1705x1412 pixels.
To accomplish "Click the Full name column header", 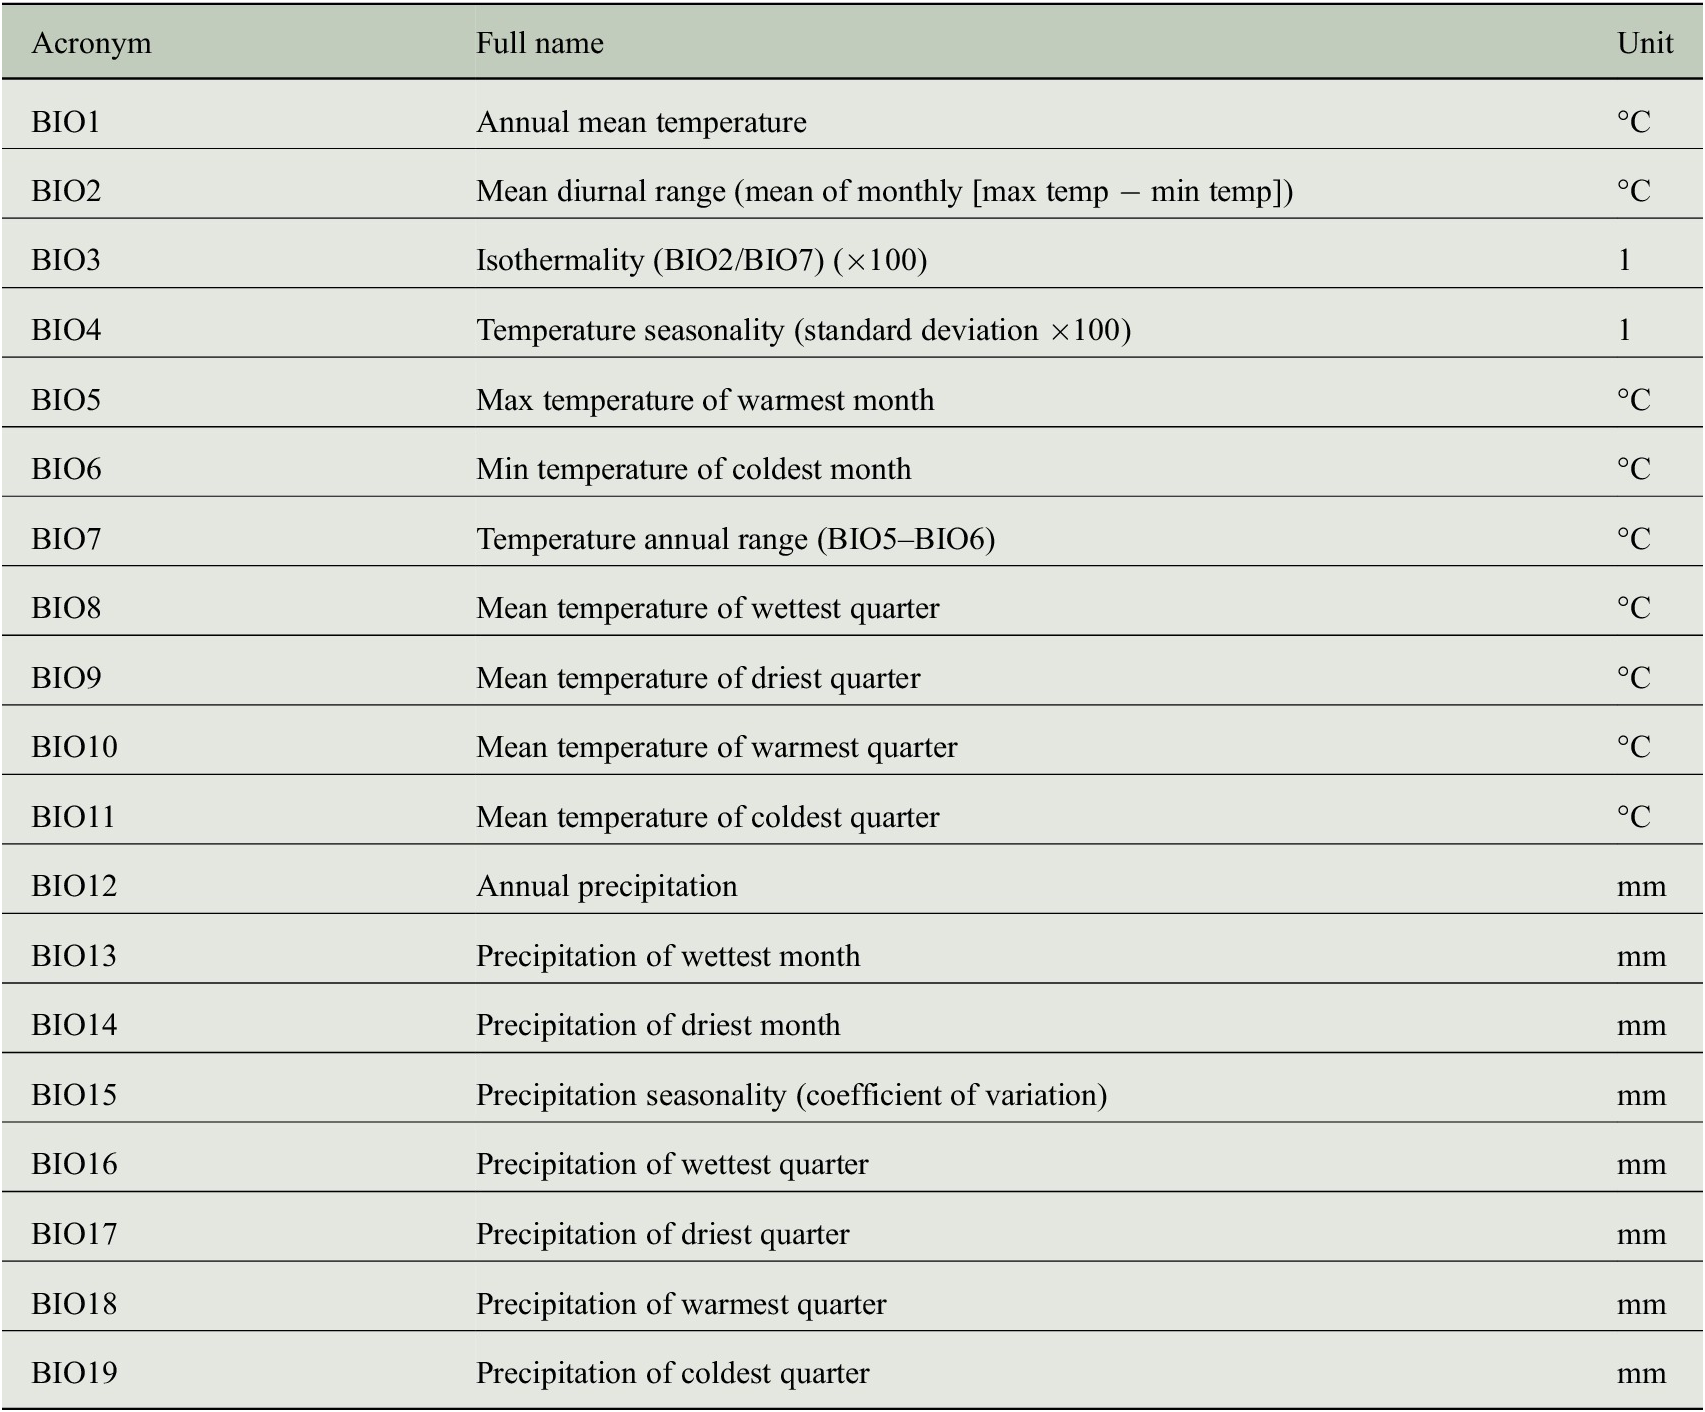I will (x=539, y=43).
